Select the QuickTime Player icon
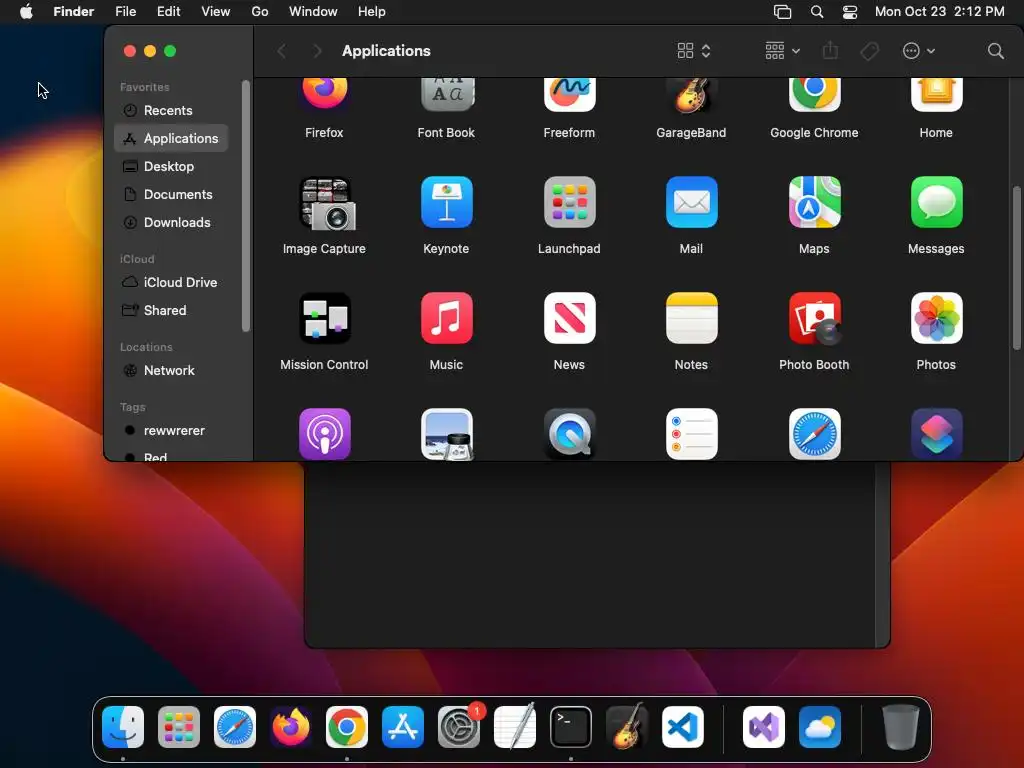 click(x=569, y=434)
